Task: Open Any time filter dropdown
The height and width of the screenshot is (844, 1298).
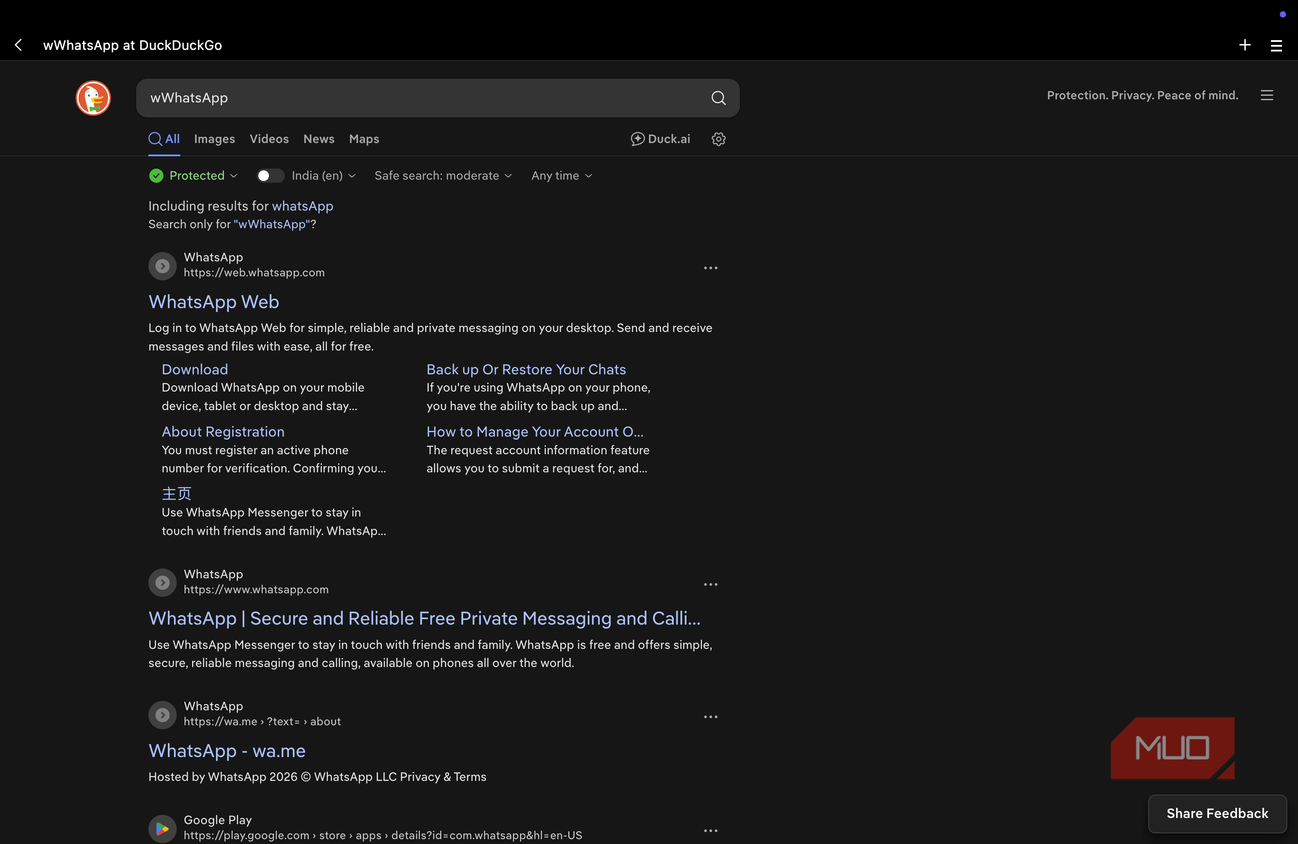Action: (x=562, y=176)
